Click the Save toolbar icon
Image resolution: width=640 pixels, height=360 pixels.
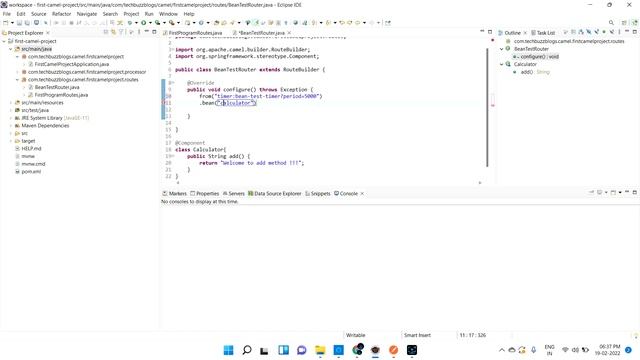[x=19, y=23]
